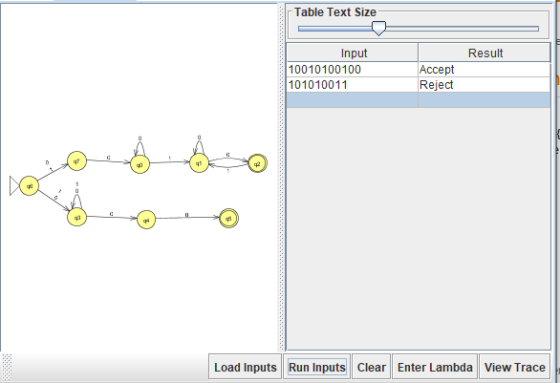This screenshot has height=383, width=560.
Task: Select the input cell 10010100100
Action: coord(352,69)
